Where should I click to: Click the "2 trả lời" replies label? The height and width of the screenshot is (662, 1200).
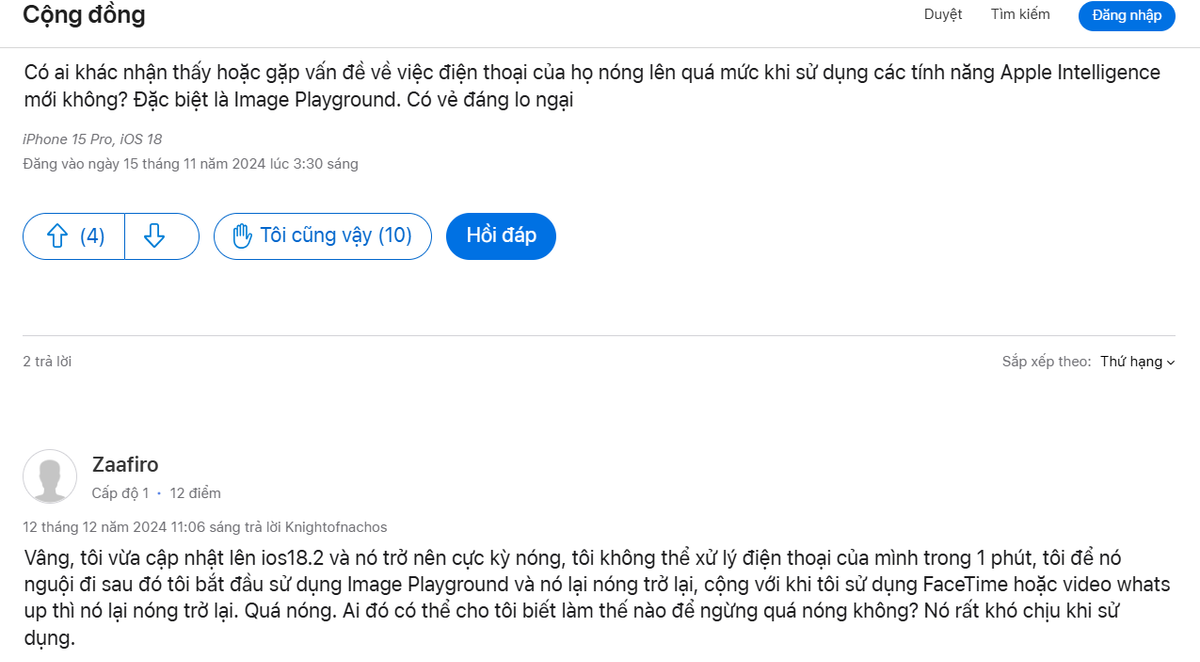tap(47, 361)
